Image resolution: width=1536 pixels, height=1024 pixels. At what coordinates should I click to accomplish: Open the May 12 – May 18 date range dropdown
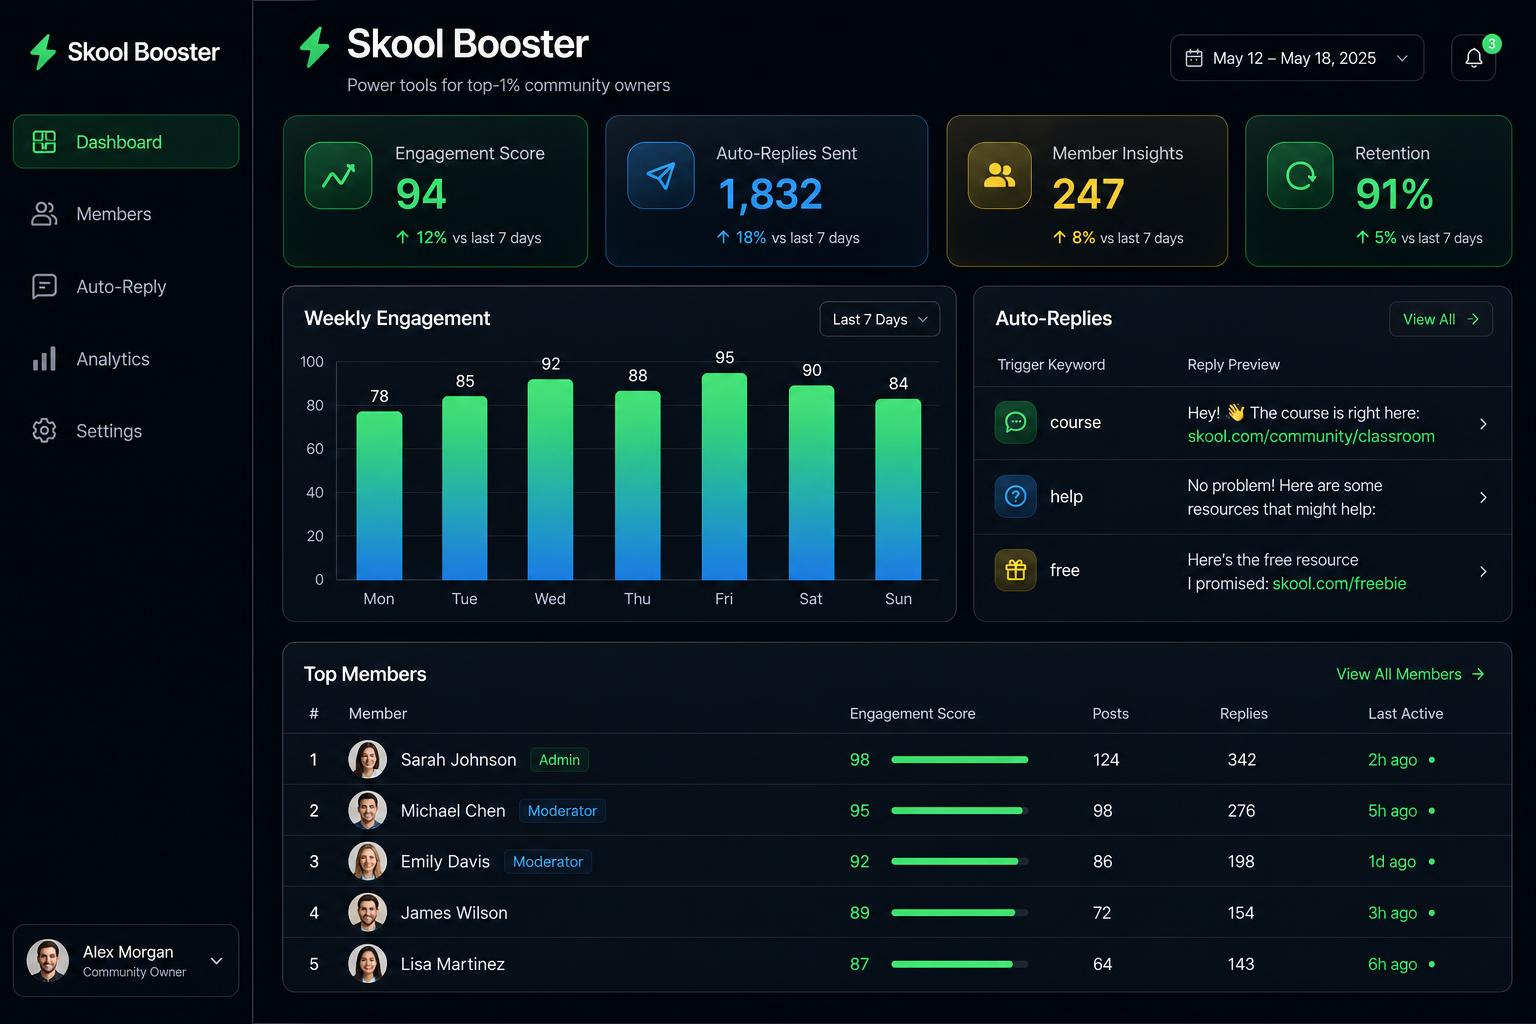(1297, 58)
